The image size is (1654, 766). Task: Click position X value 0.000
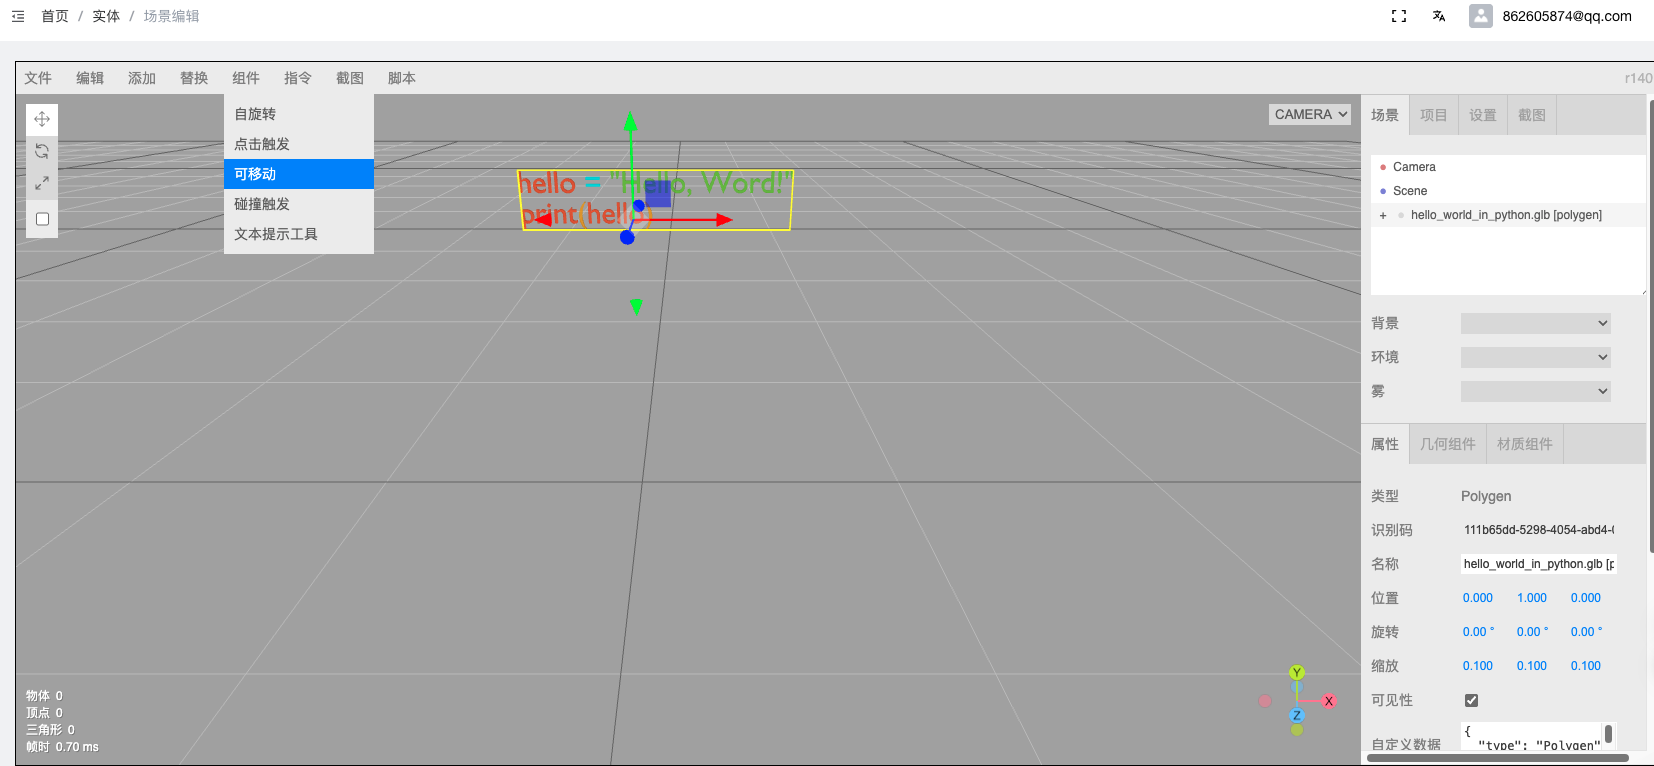[x=1478, y=598]
